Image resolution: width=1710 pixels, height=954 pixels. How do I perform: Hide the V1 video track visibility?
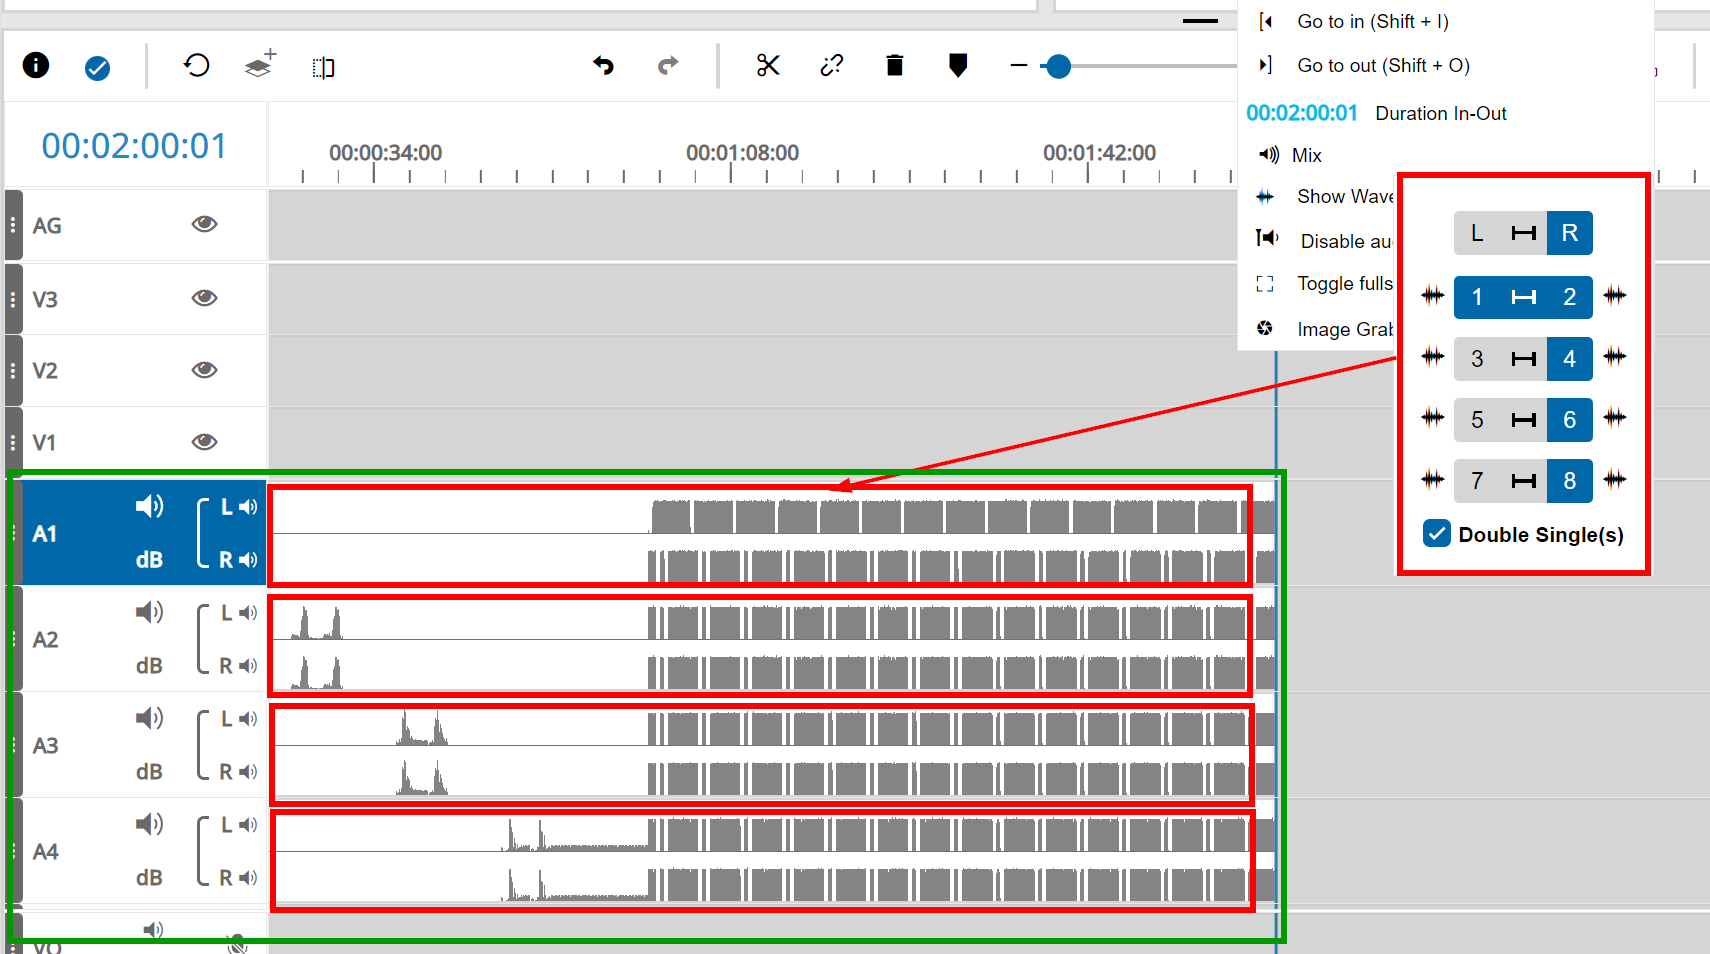tap(204, 440)
